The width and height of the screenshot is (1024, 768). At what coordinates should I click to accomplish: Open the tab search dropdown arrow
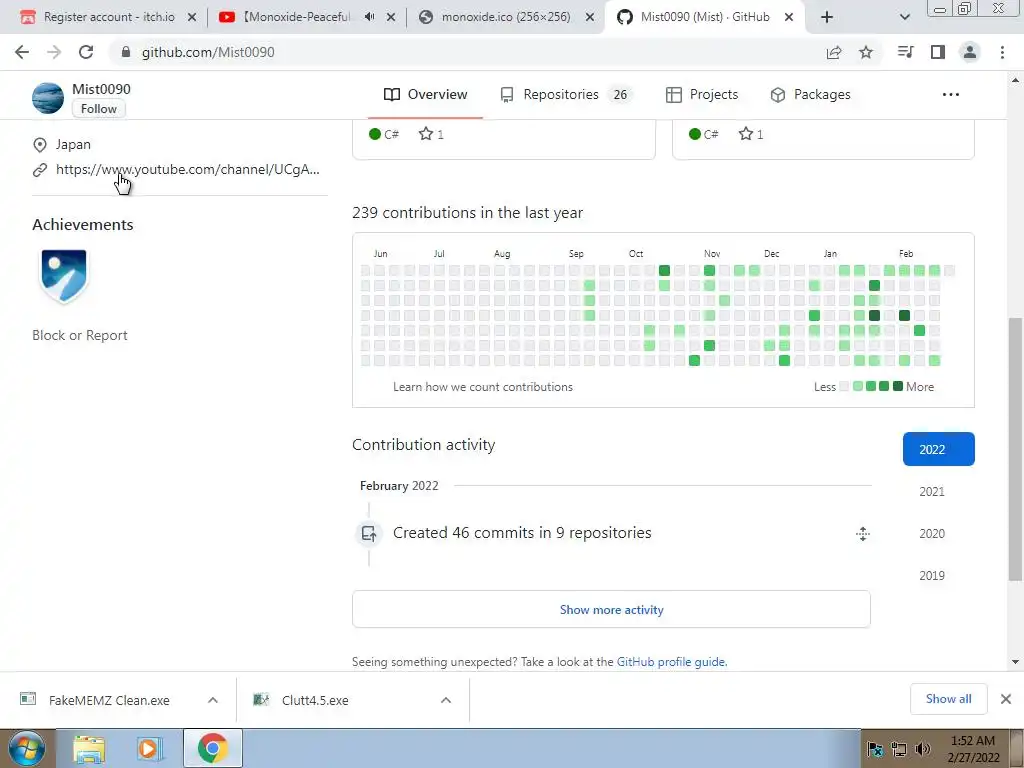904,17
